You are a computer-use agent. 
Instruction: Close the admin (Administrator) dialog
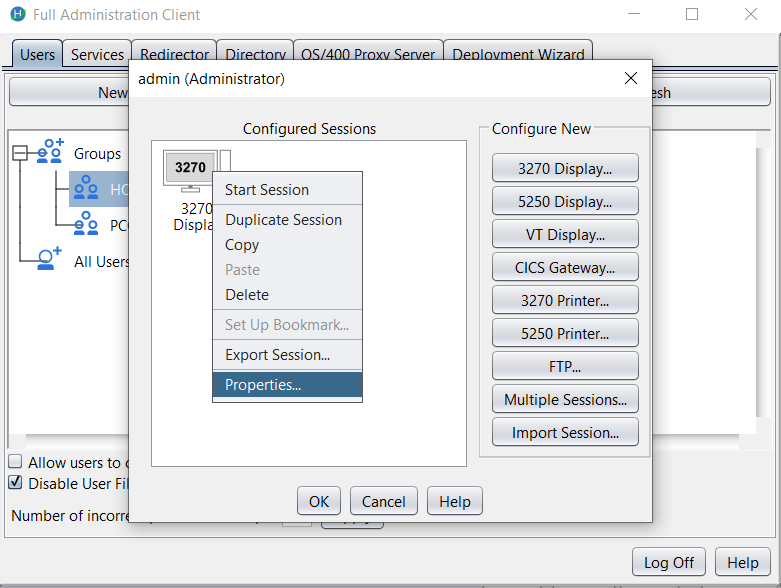(630, 79)
